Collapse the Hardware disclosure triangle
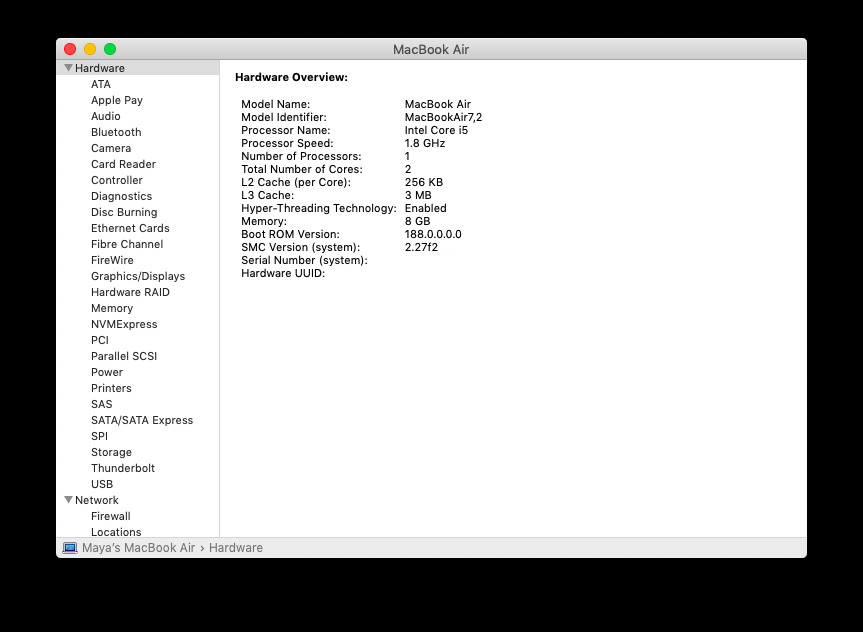This screenshot has width=863, height=632. tap(68, 68)
